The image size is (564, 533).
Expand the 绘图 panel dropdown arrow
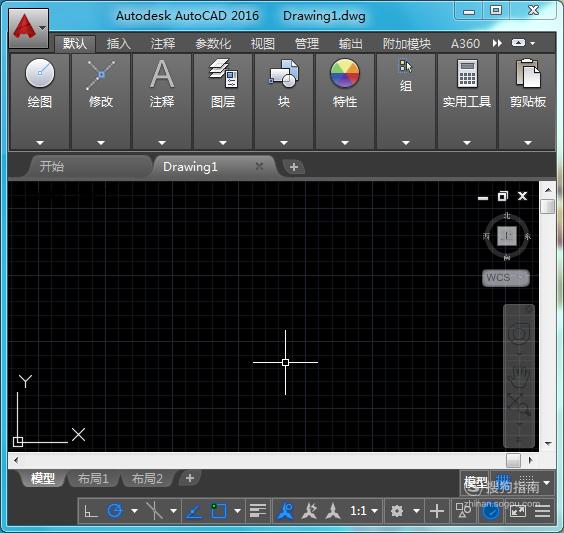point(40,143)
